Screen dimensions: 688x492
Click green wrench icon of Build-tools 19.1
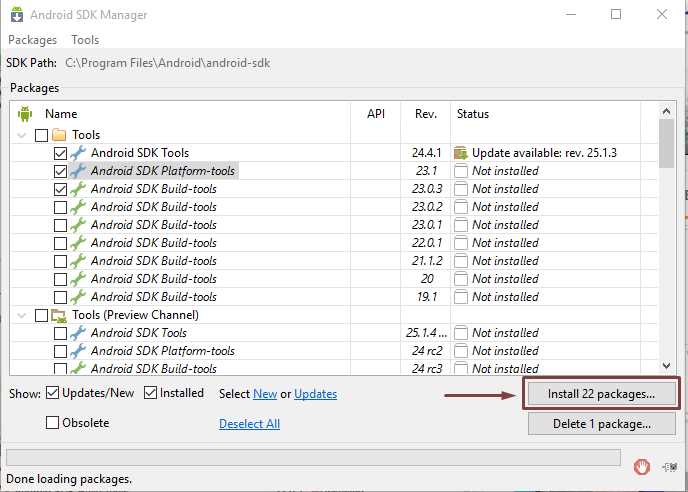point(78,297)
